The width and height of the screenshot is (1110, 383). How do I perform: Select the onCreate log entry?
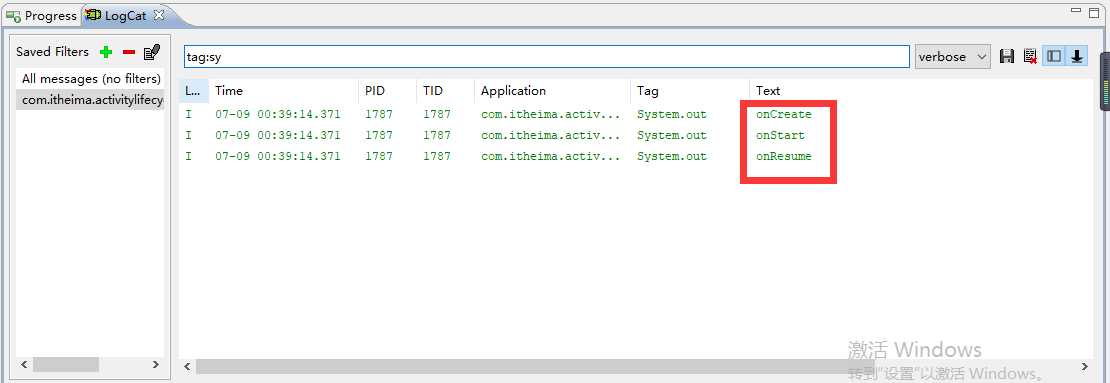635,114
